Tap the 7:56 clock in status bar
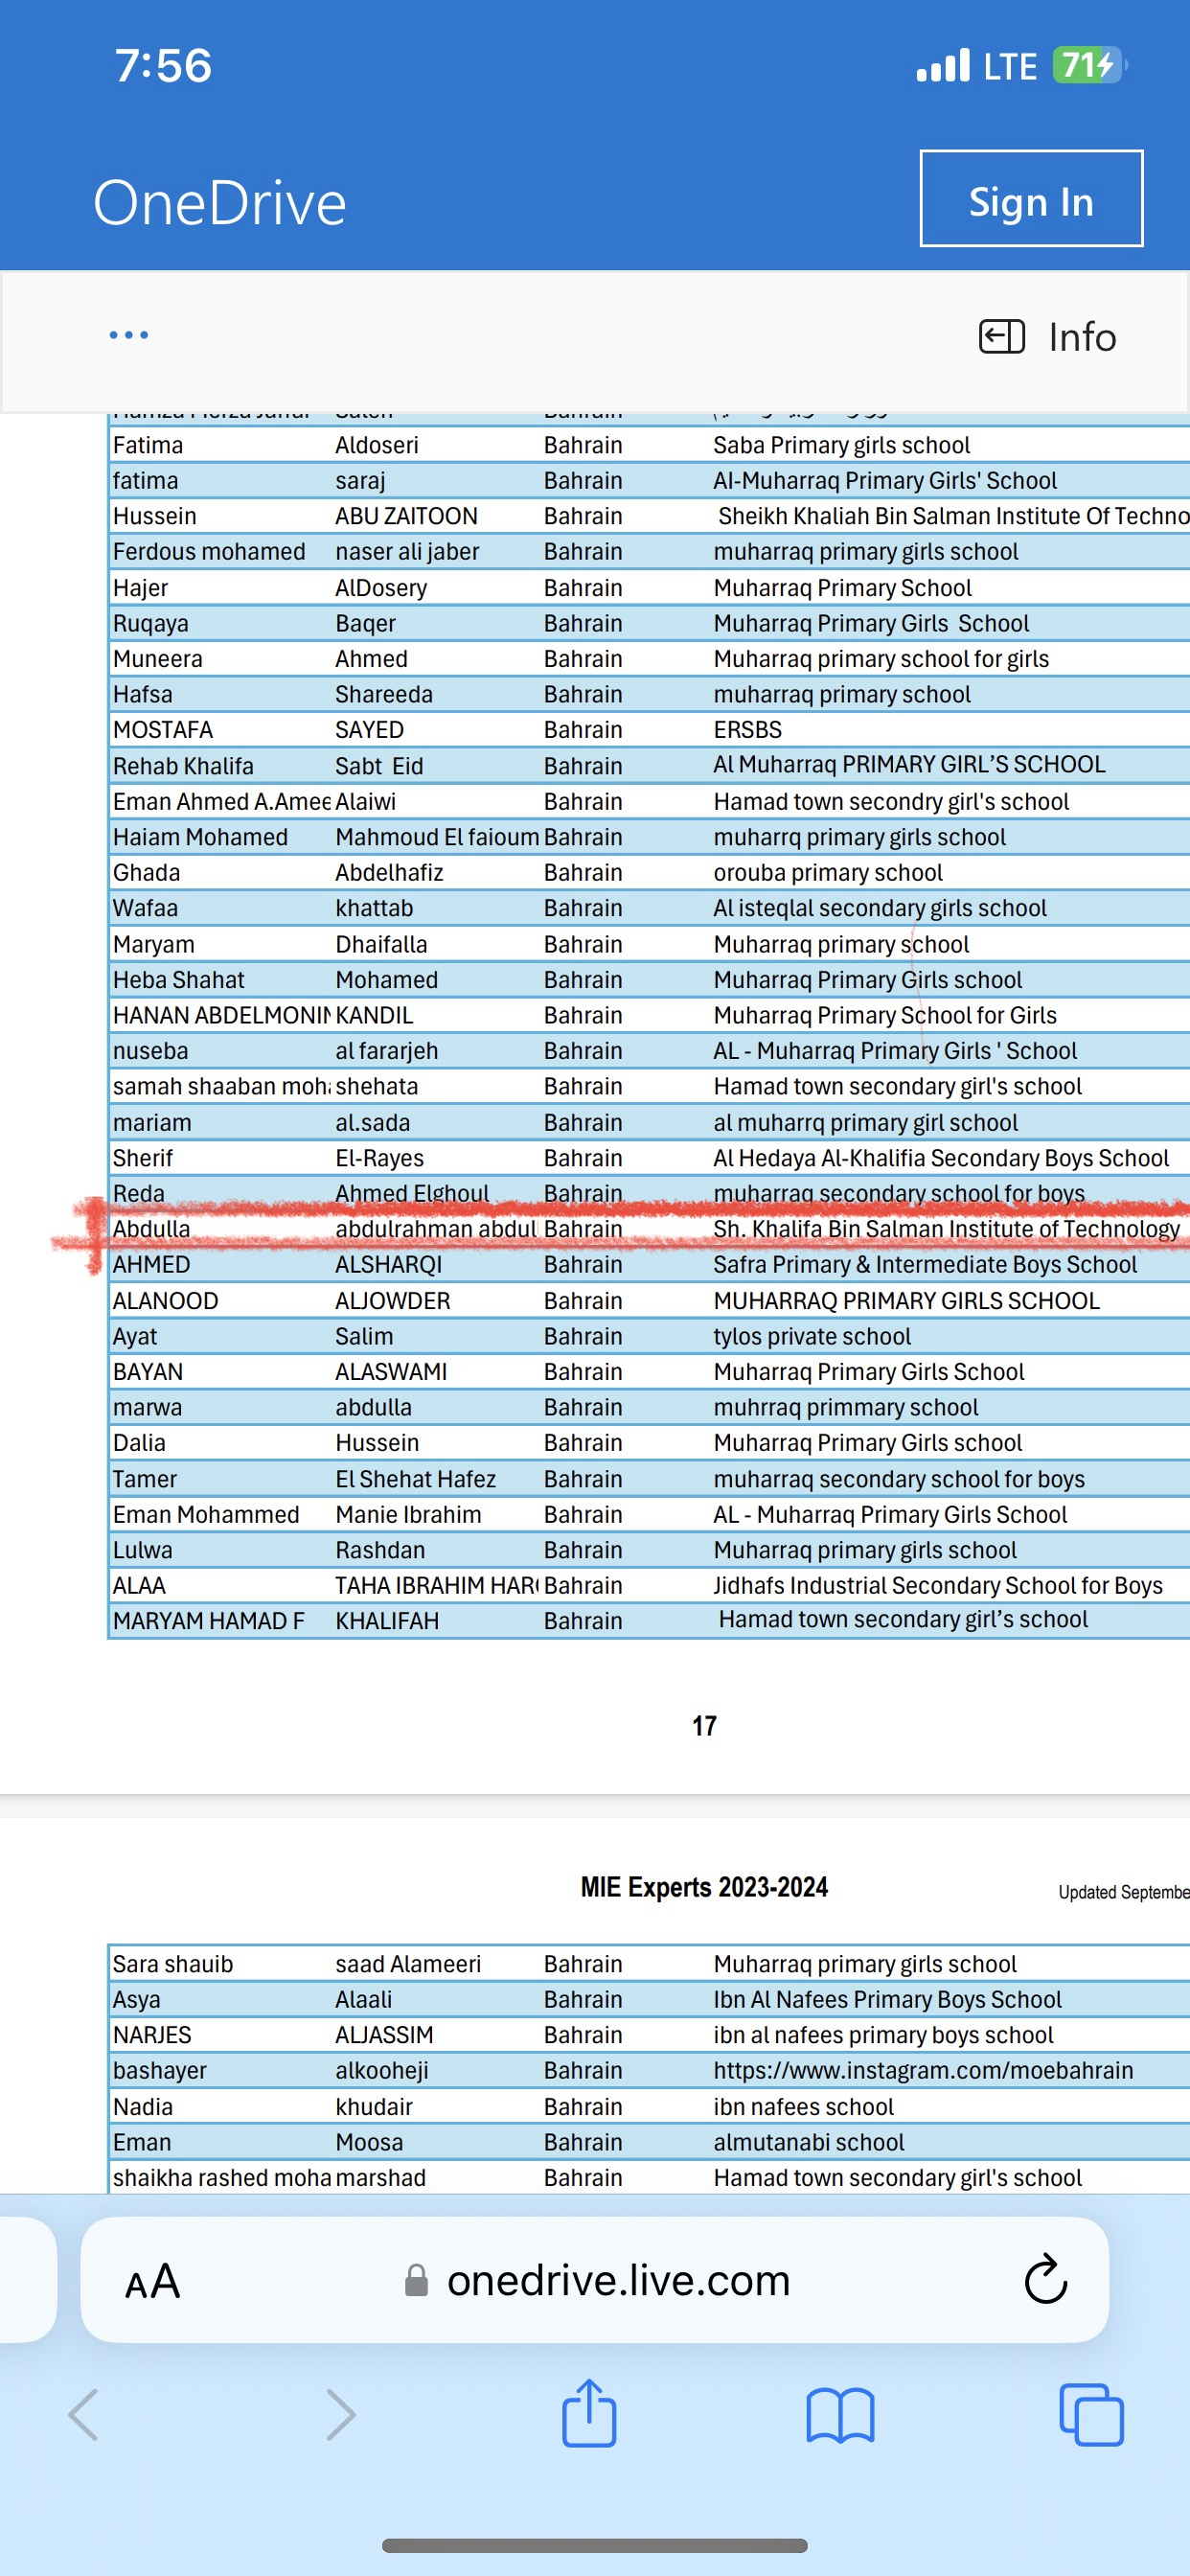The height and width of the screenshot is (2576, 1190). click(163, 66)
